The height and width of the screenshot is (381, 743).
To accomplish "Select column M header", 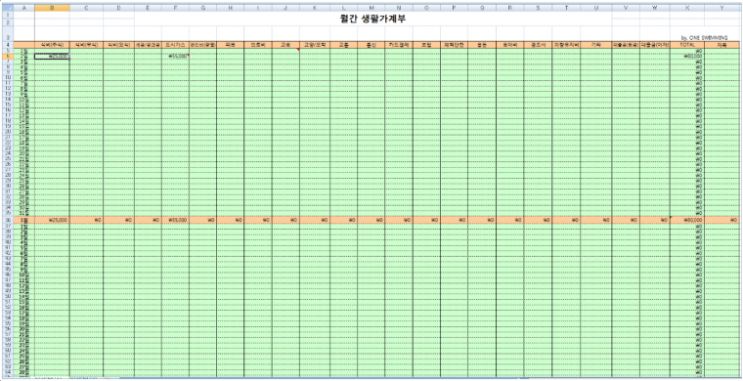I will (371, 8).
